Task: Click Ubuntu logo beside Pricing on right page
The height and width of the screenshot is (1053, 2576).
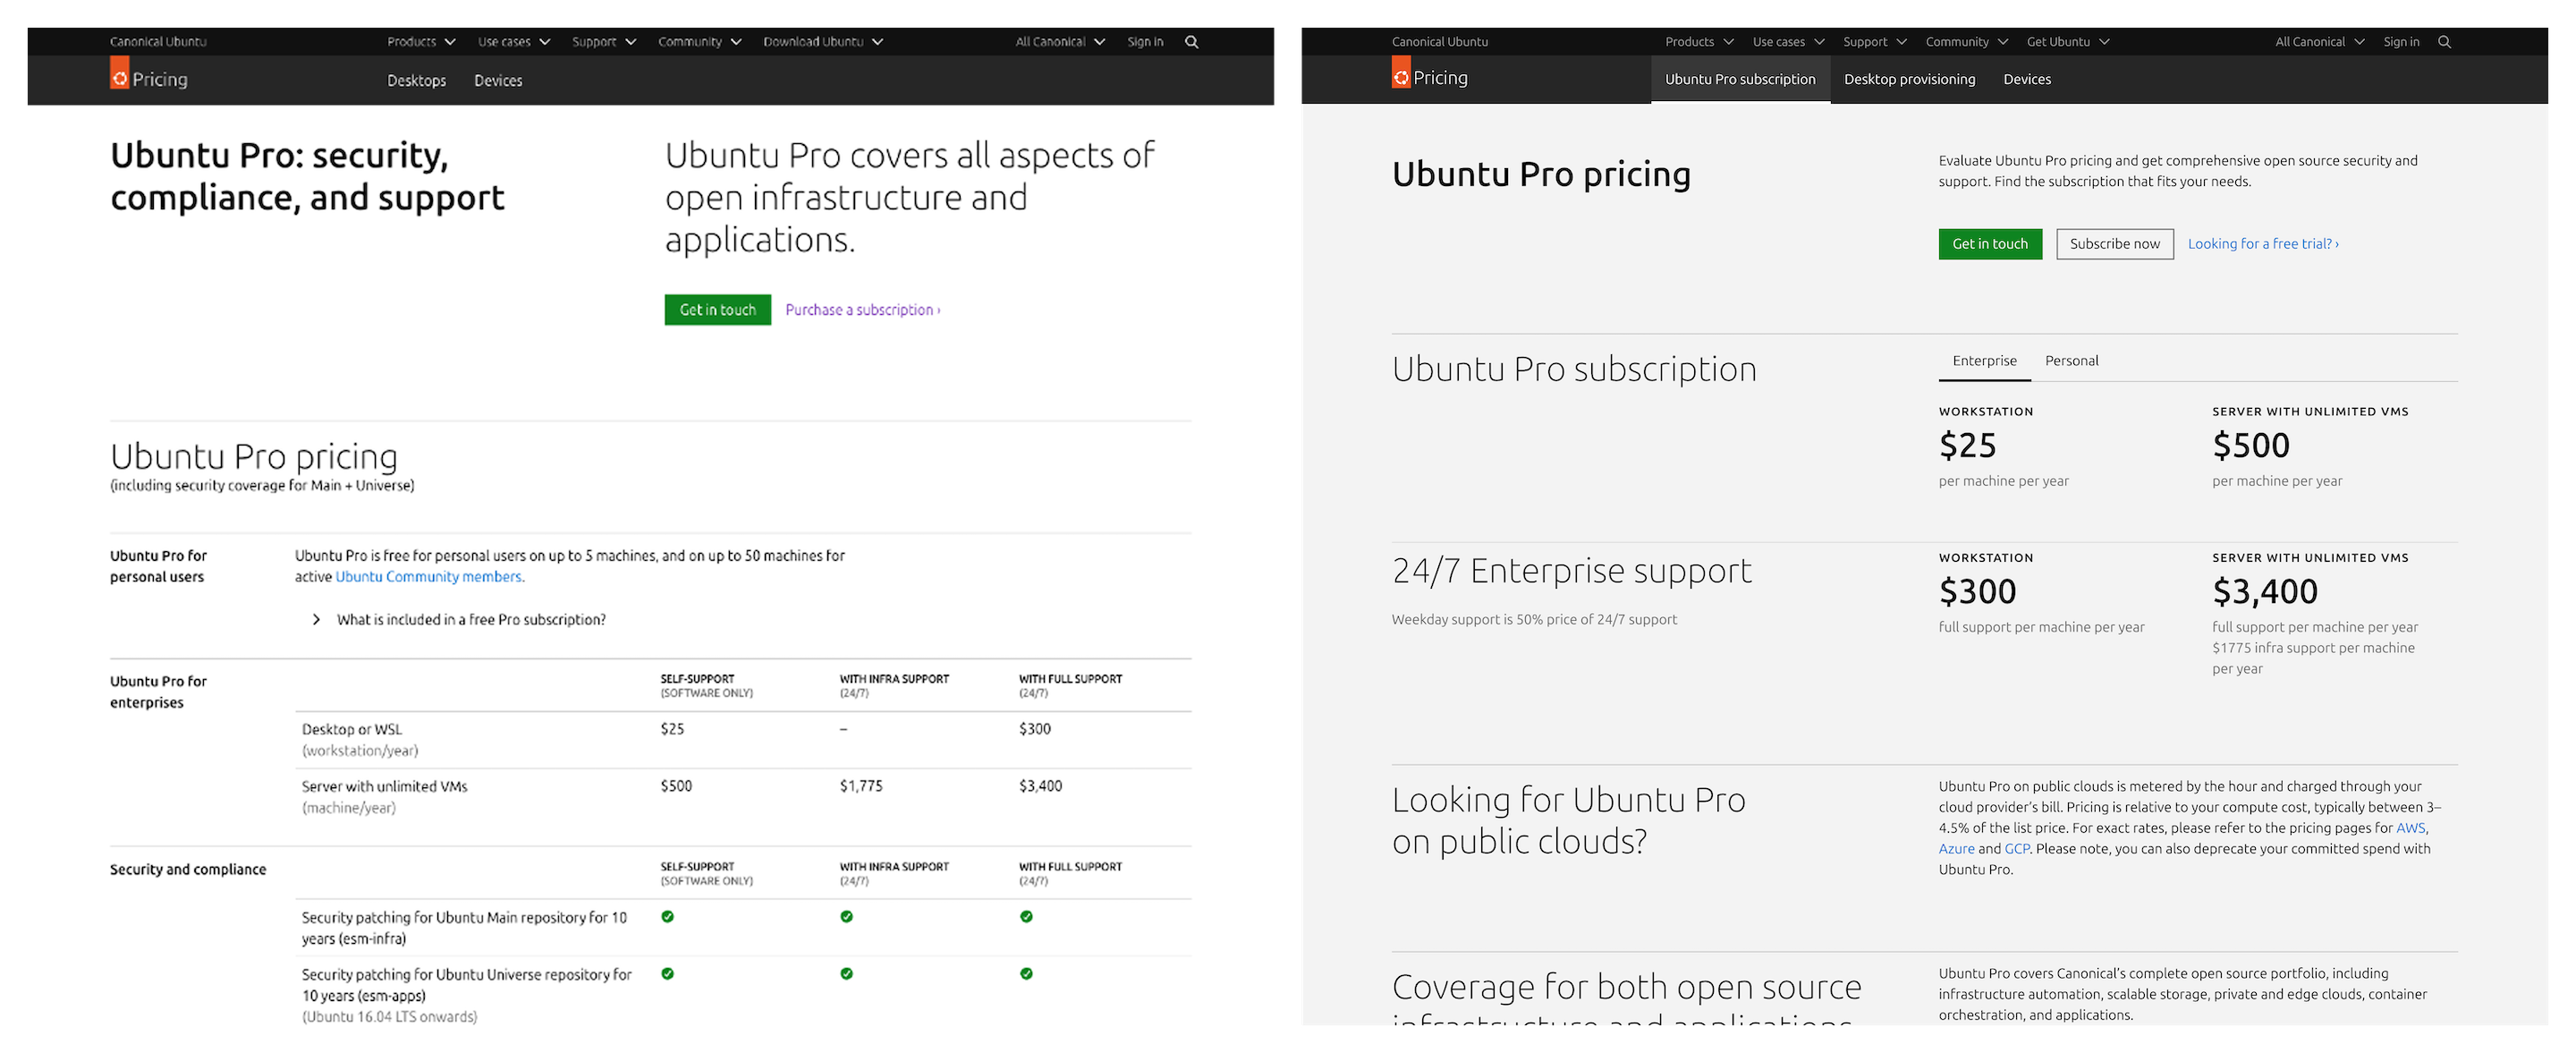Action: point(1401,74)
